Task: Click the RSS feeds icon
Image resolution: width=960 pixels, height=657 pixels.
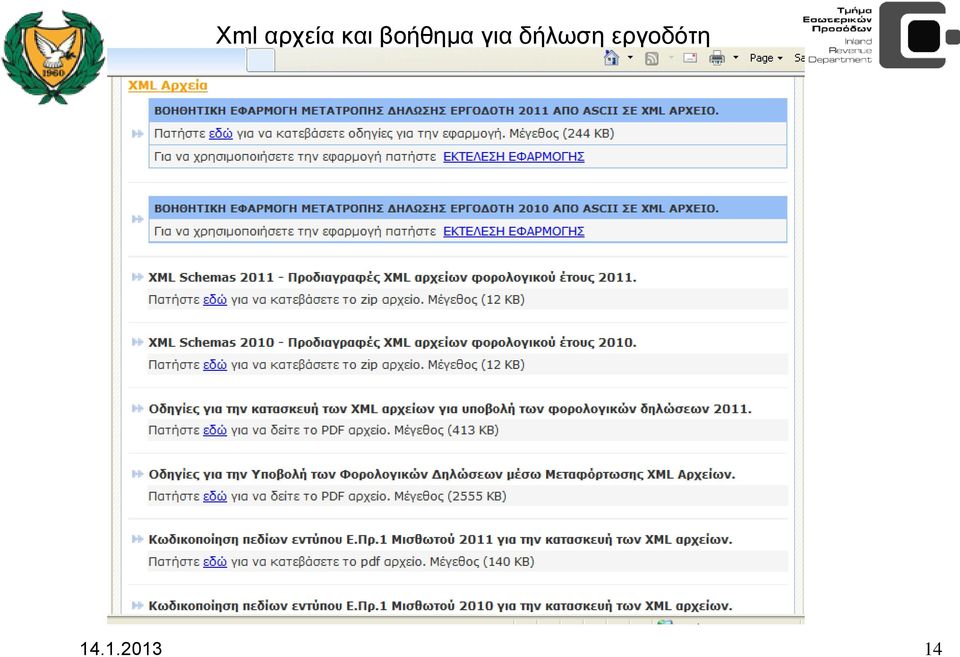Action: point(652,59)
